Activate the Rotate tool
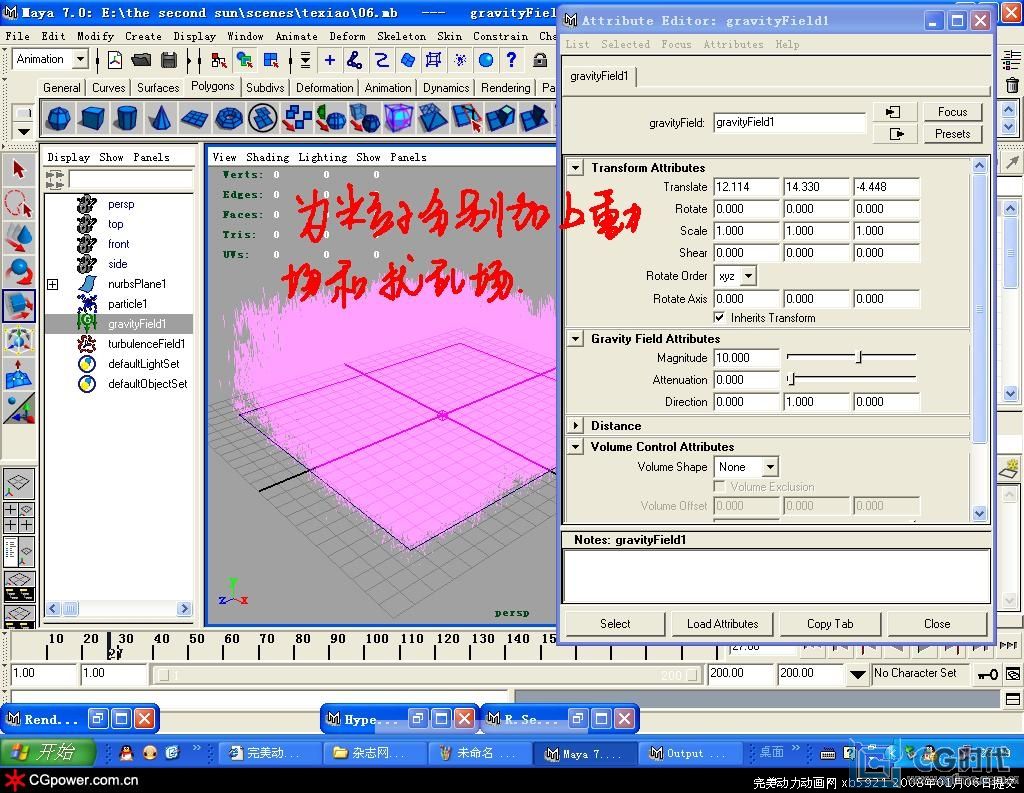1024x793 pixels. (18, 271)
